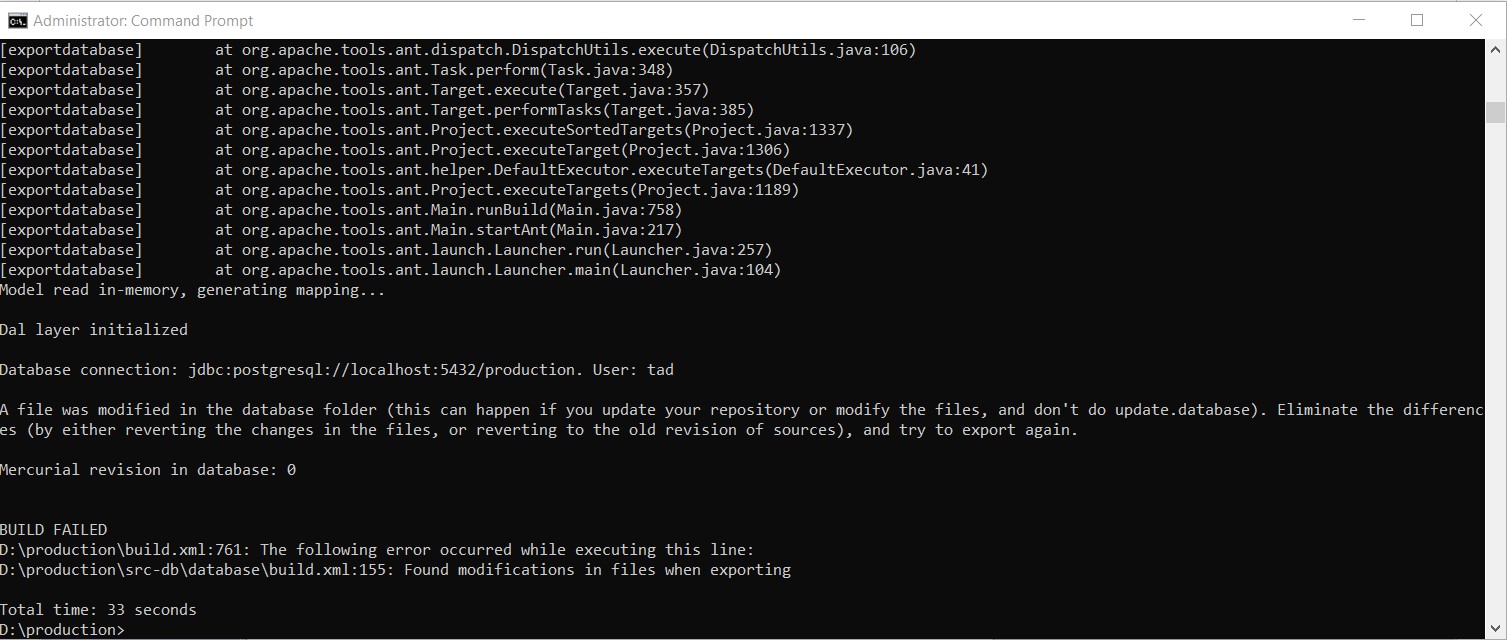The height and width of the screenshot is (640, 1507).
Task: Click the DispatchUtils.execute stack trace line
Action: 565,50
